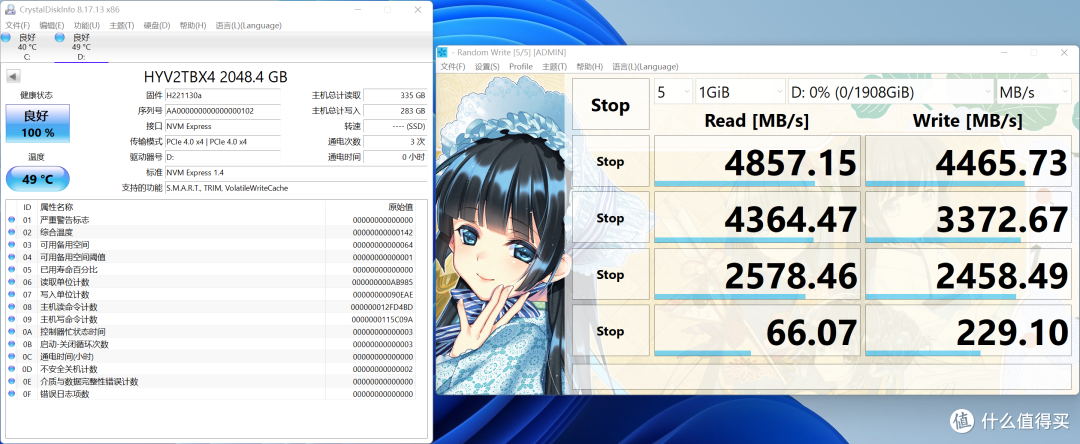This screenshot has width=1080, height=444.
Task: Open 帮助(H) menu in CrystalDiskMark
Action: pyautogui.click(x=590, y=67)
